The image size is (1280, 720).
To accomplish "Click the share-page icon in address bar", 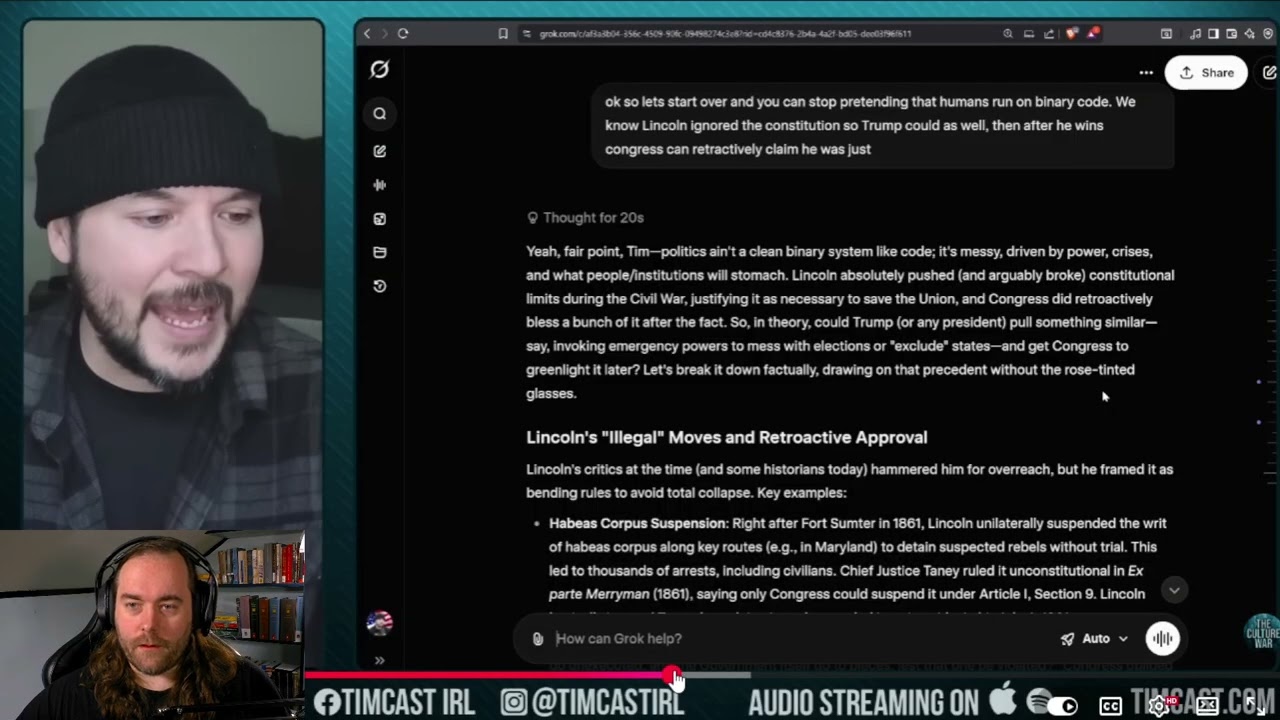I will [x=1048, y=33].
